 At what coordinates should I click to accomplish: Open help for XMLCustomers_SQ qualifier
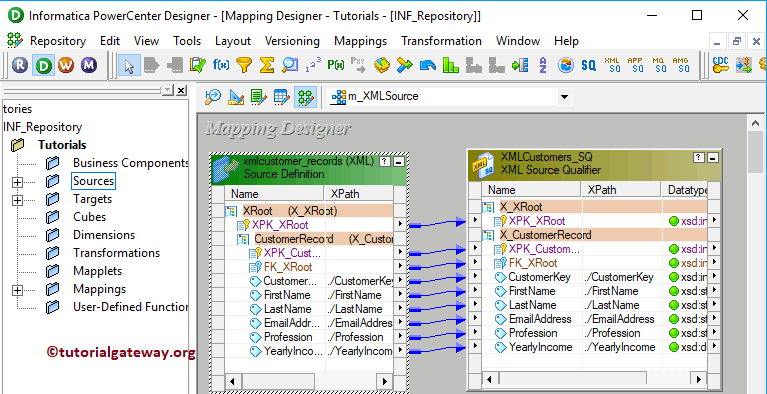(699, 158)
